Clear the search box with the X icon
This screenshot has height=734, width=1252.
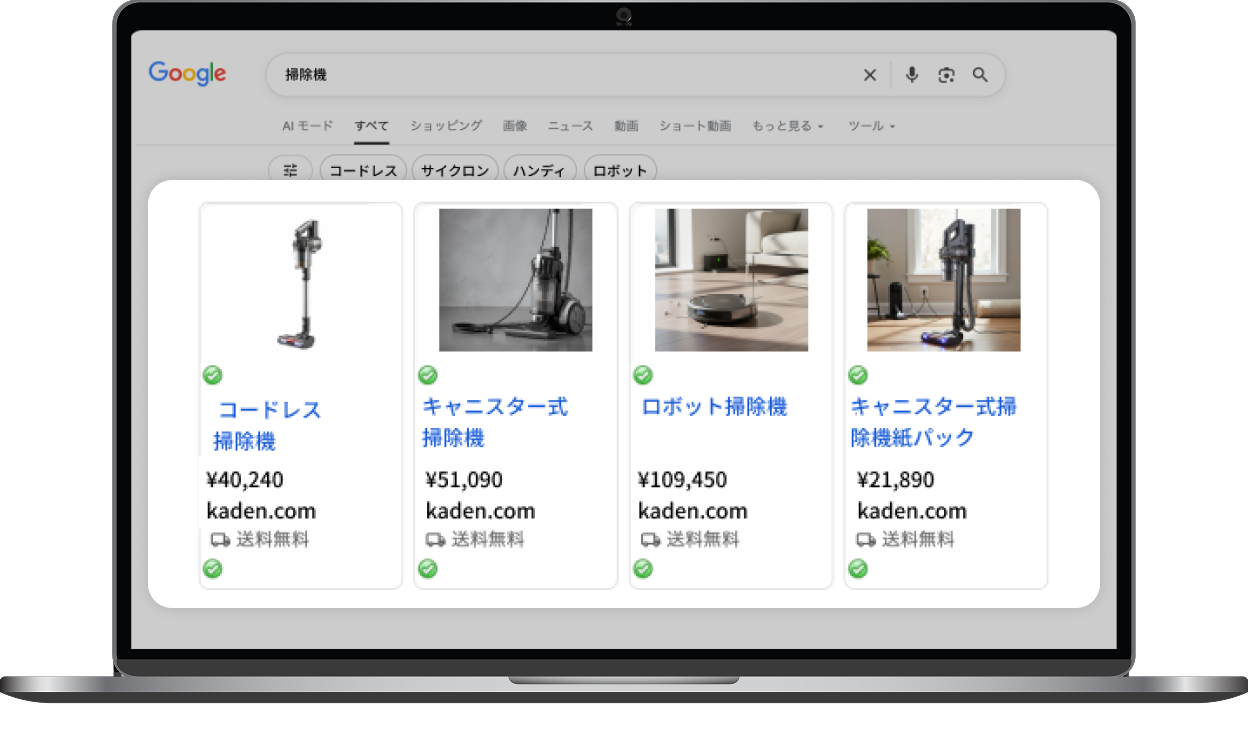pos(870,75)
